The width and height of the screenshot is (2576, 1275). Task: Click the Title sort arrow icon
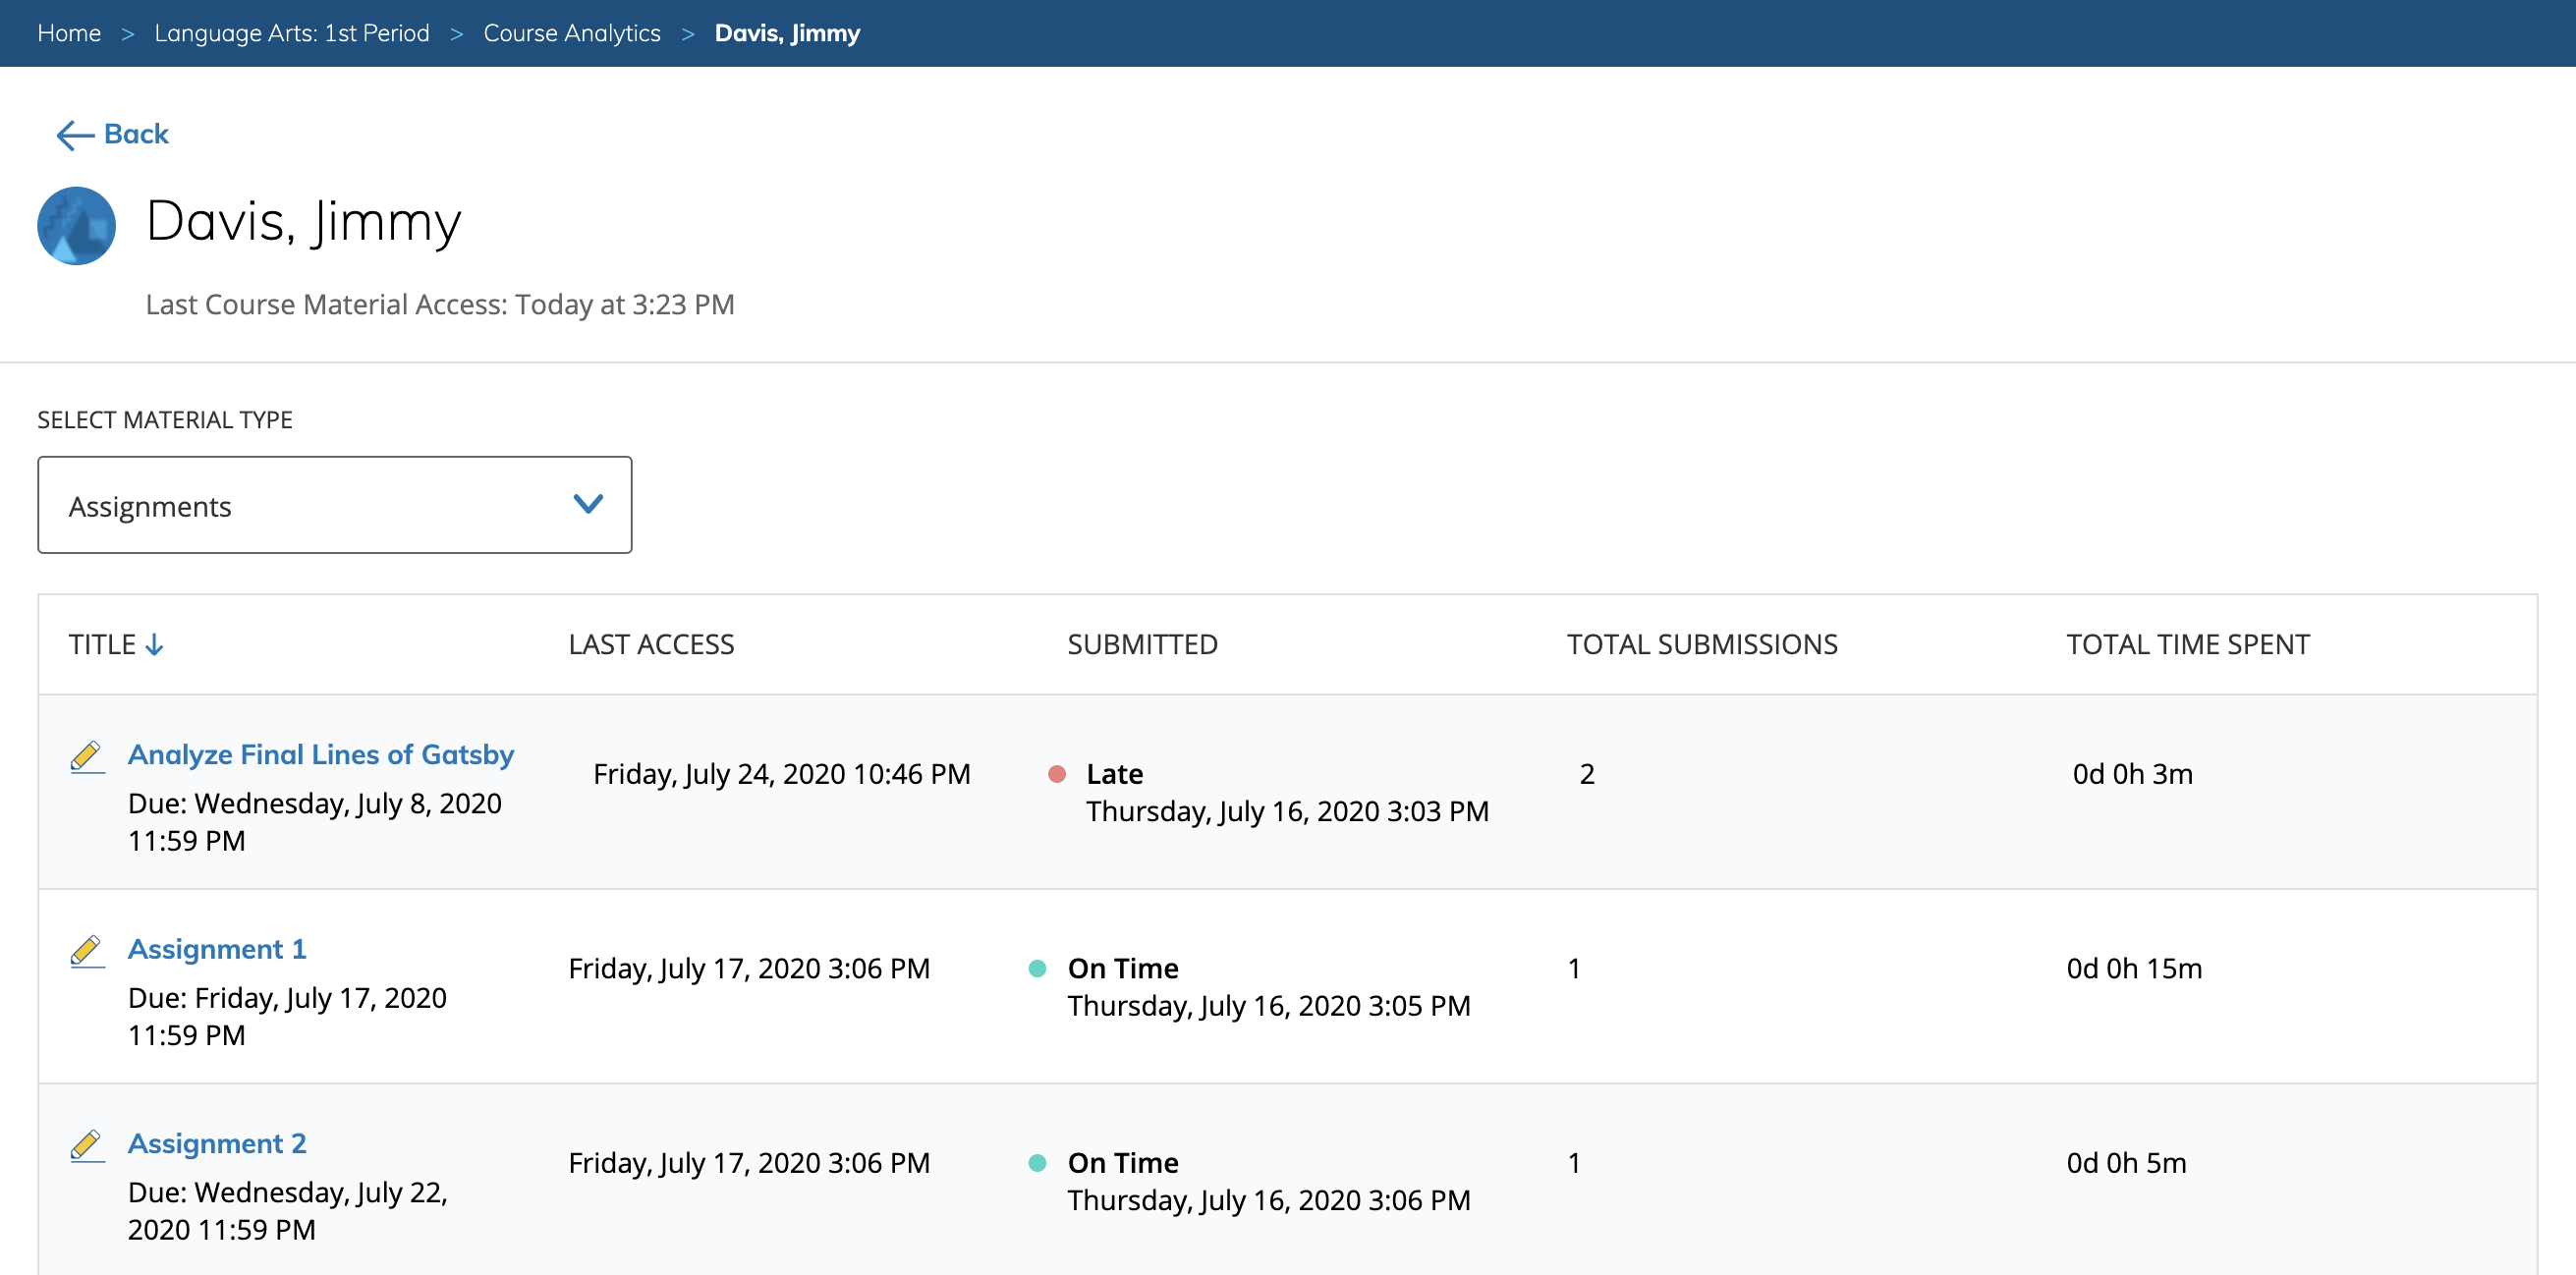(x=154, y=645)
